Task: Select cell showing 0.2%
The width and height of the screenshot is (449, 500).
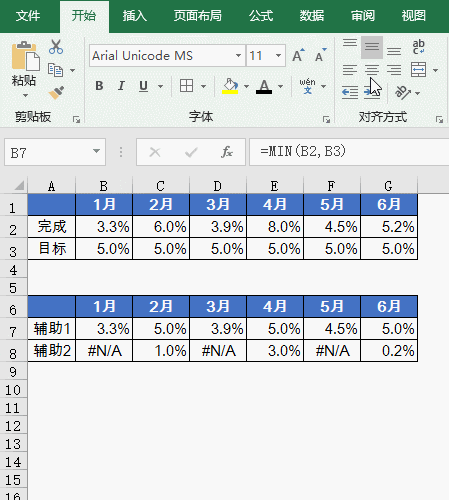Action: click(389, 351)
